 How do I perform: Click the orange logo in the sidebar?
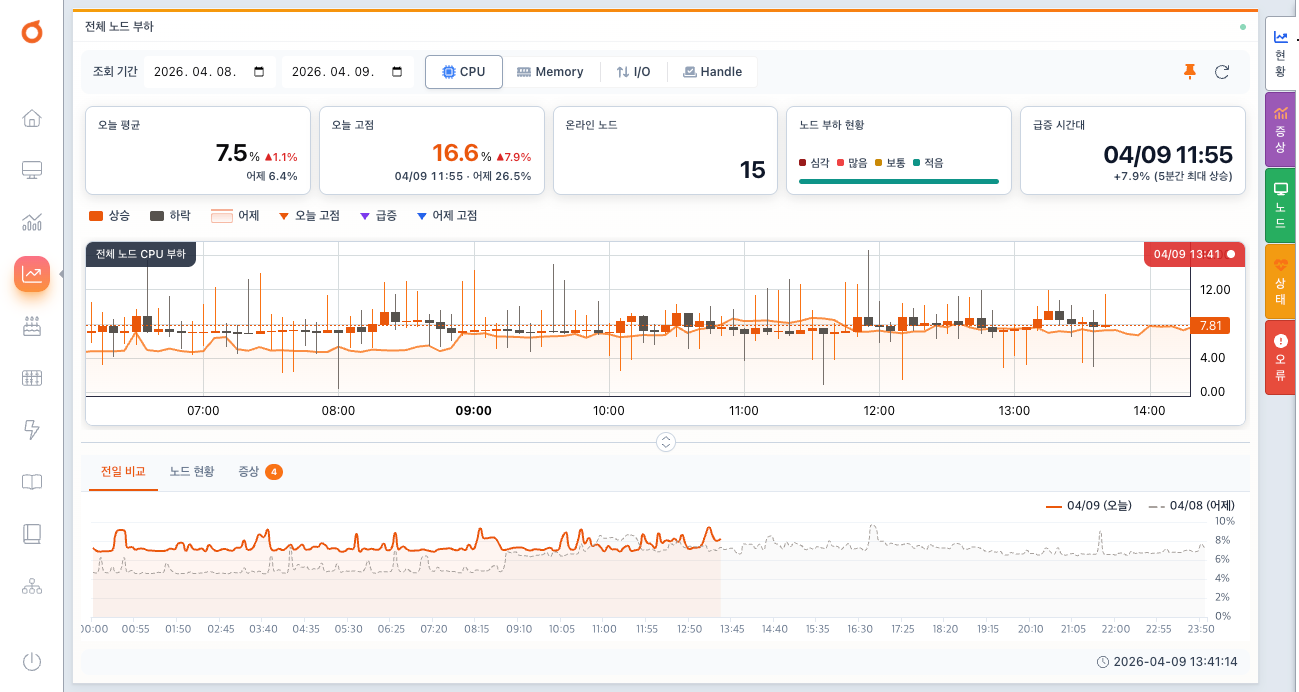(x=32, y=32)
